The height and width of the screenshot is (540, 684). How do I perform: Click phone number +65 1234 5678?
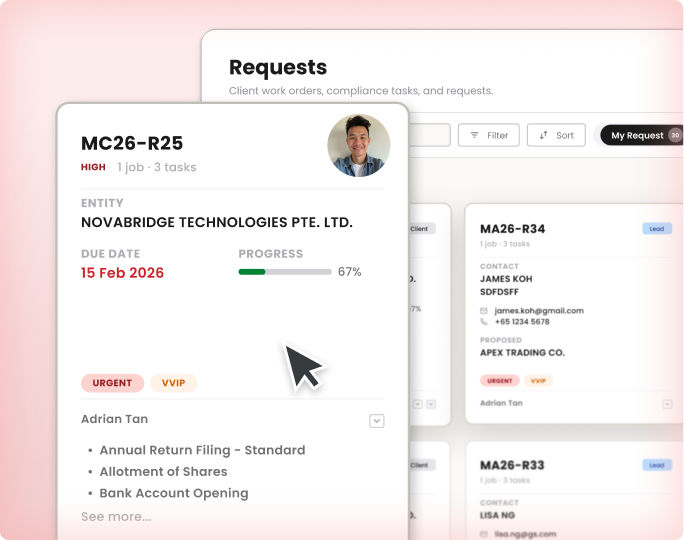click(522, 322)
